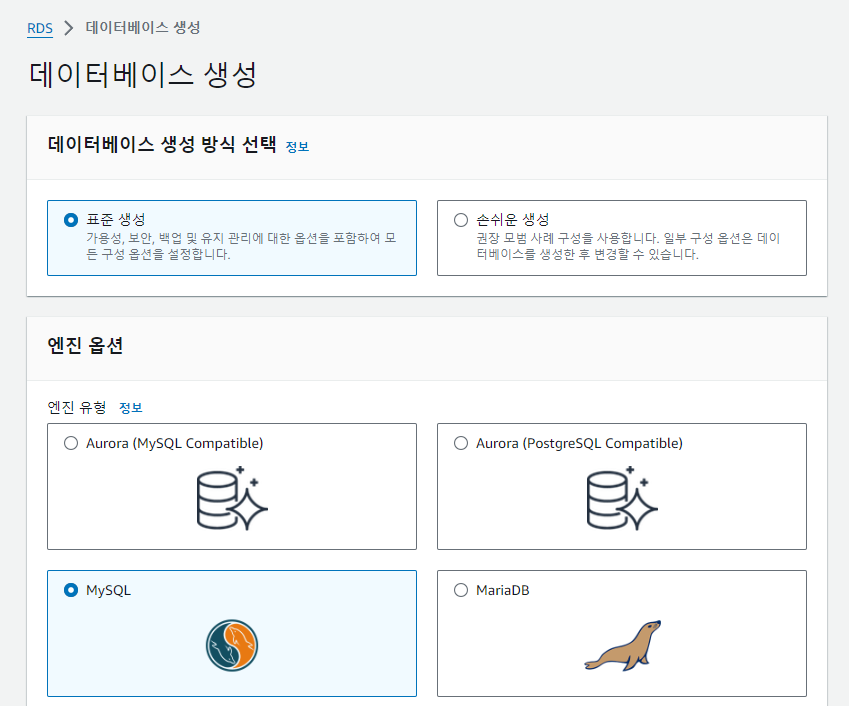849x706 pixels.
Task: Select the MariaDB engine radio button
Action: point(461,590)
